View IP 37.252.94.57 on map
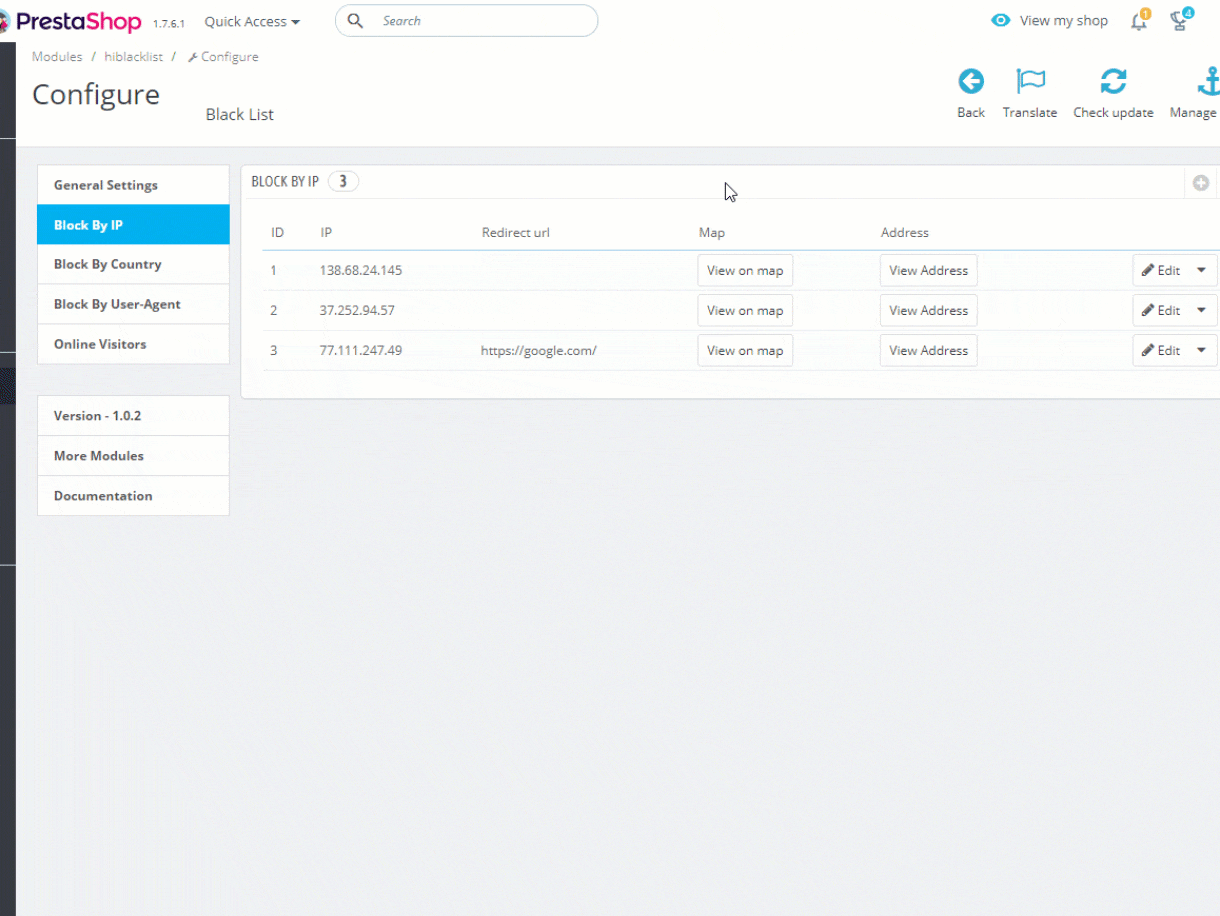 pos(745,310)
